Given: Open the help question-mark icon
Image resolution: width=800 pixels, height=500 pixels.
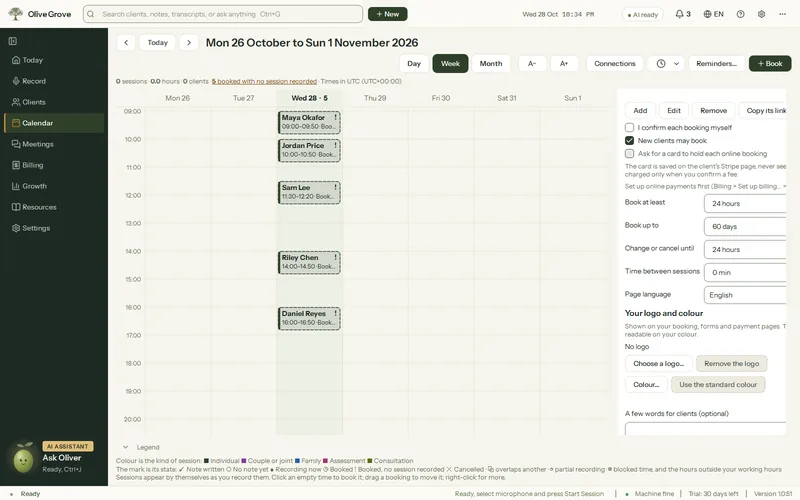Looking at the screenshot, I should tap(740, 14).
